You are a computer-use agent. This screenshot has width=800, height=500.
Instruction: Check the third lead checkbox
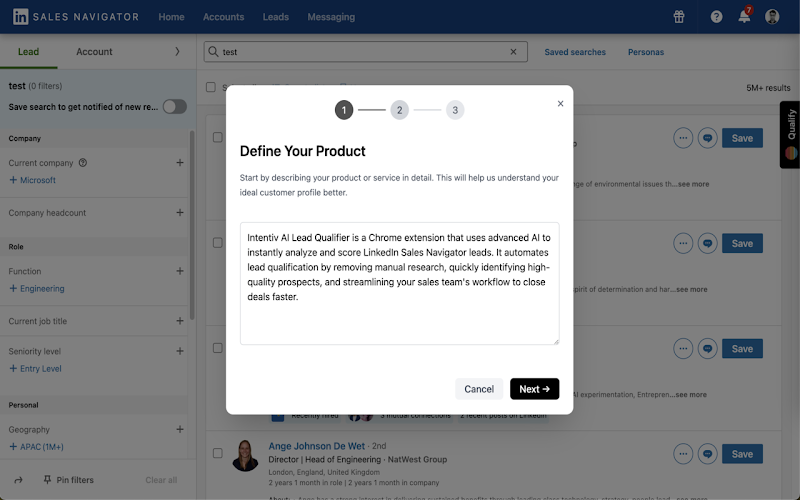point(218,348)
